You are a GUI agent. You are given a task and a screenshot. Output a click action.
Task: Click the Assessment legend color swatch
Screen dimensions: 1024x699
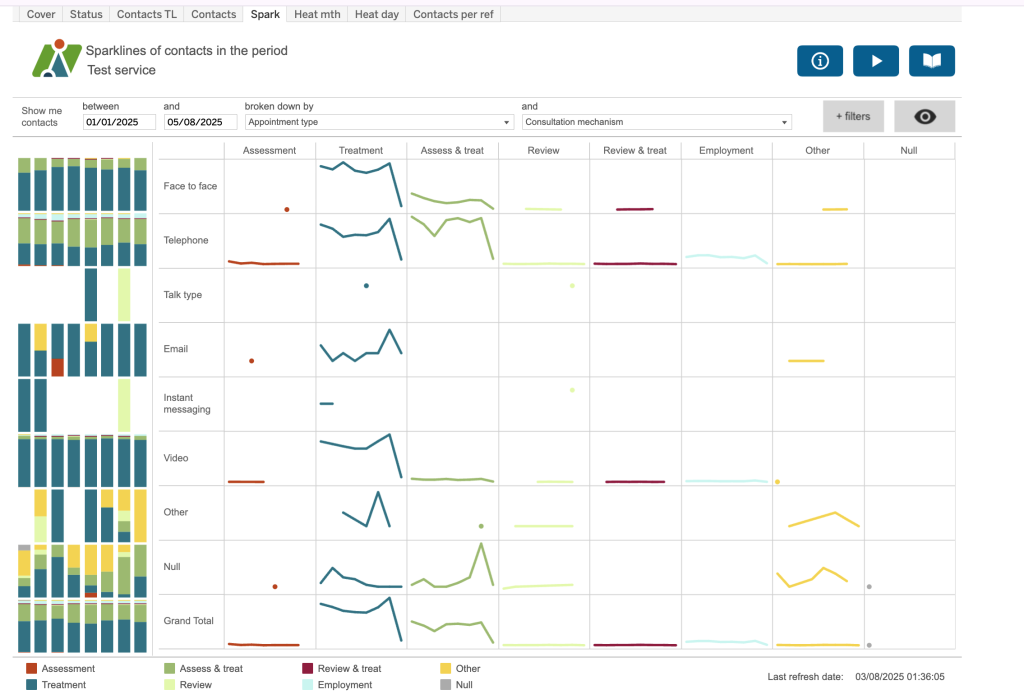click(31, 668)
